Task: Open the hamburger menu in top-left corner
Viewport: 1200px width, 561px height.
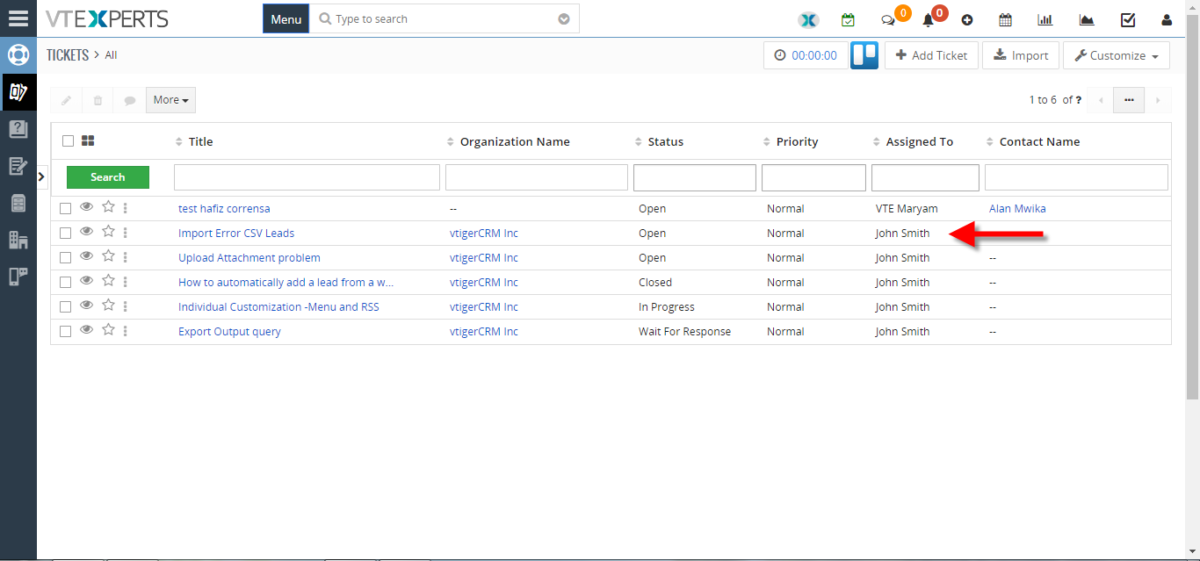Action: 18,19
